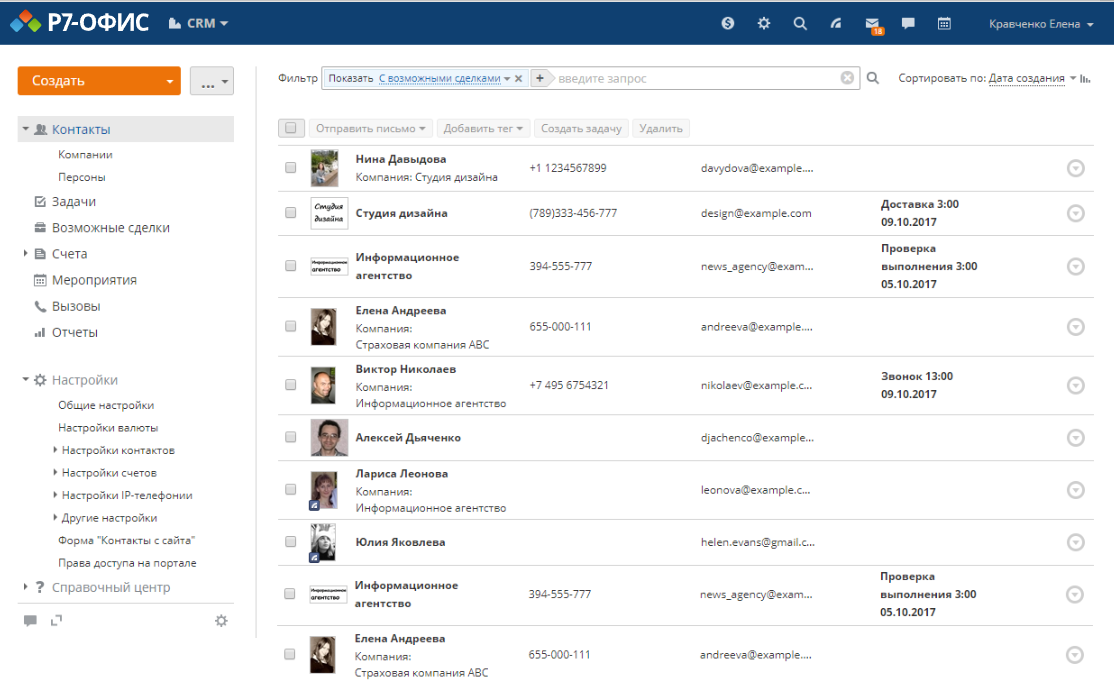Open the Компании section under Контакты
This screenshot has width=1114, height=685.
click(x=88, y=155)
